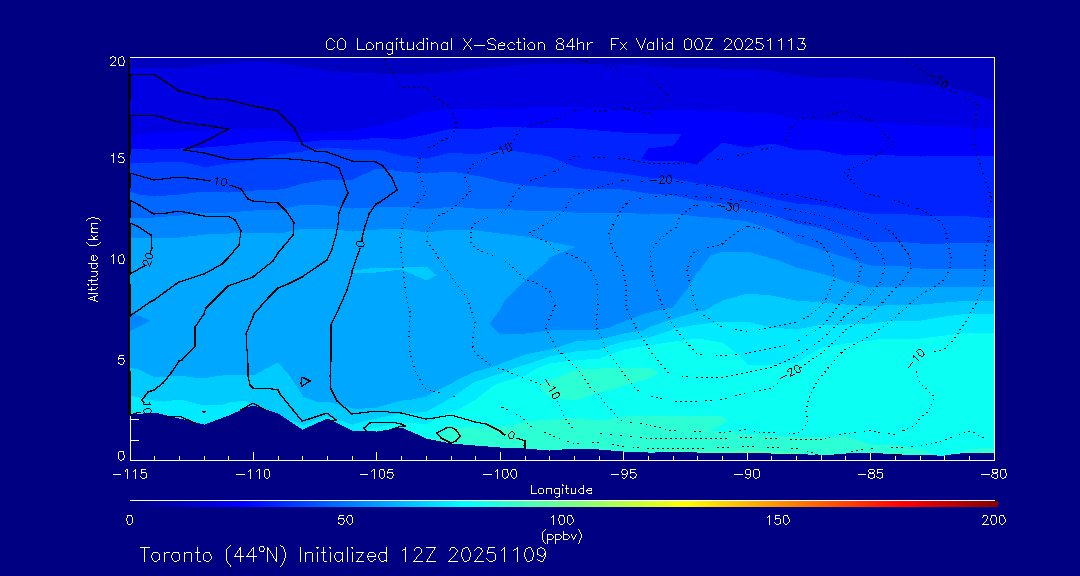Select the "Altitude (km)" vertical axis label
Image resolution: width=1080 pixels, height=576 pixels.
[93, 258]
